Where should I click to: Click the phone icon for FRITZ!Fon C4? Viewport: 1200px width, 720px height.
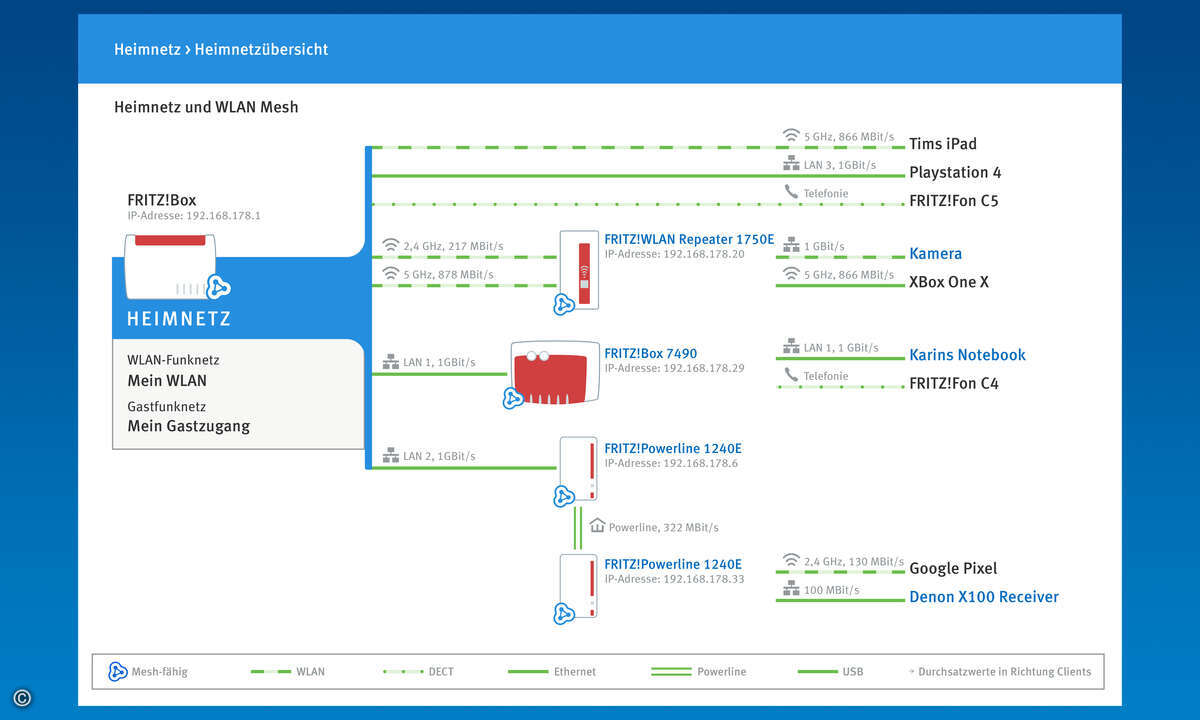tap(791, 376)
